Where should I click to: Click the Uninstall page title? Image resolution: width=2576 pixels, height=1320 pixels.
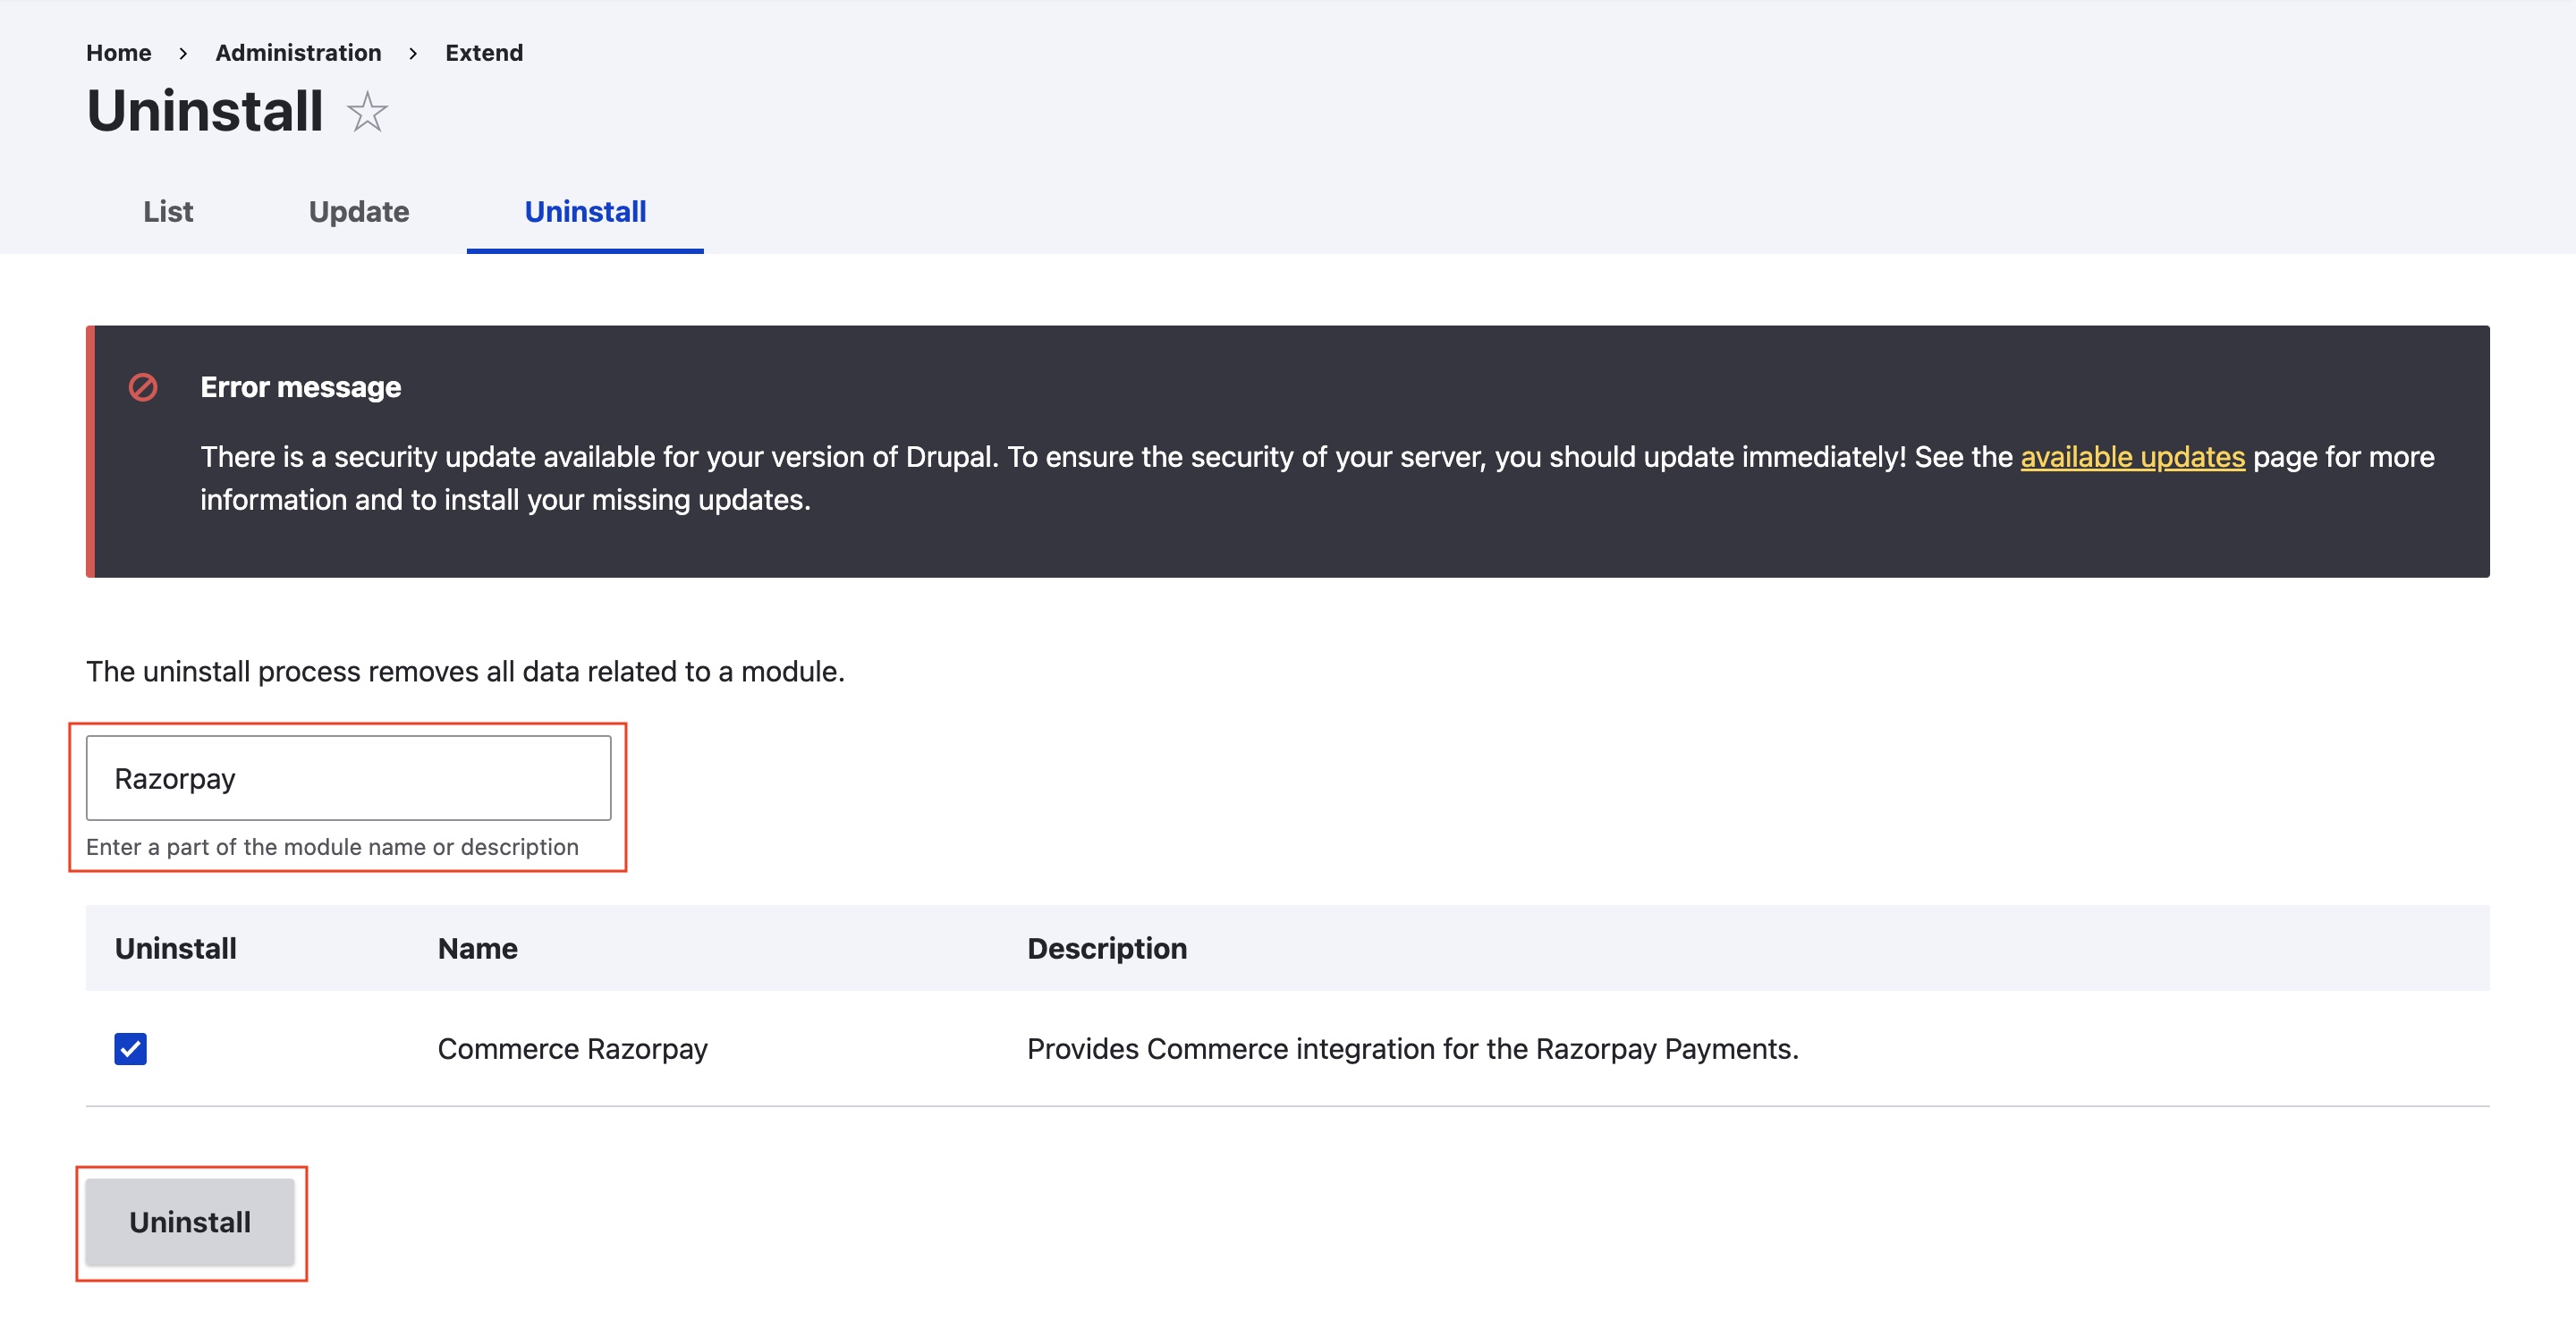tap(205, 110)
